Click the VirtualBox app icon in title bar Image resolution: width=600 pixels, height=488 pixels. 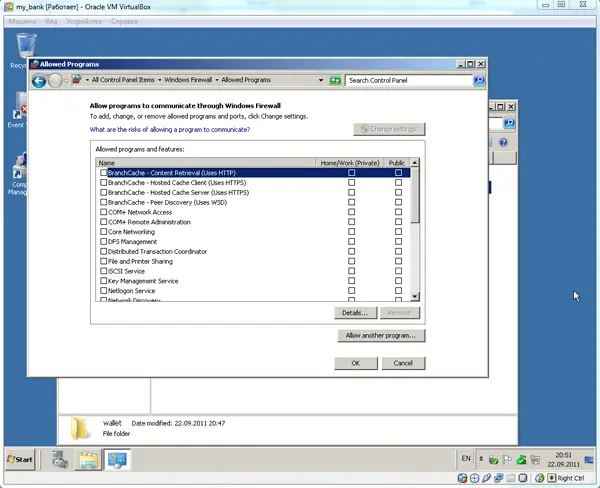(x=8, y=7)
